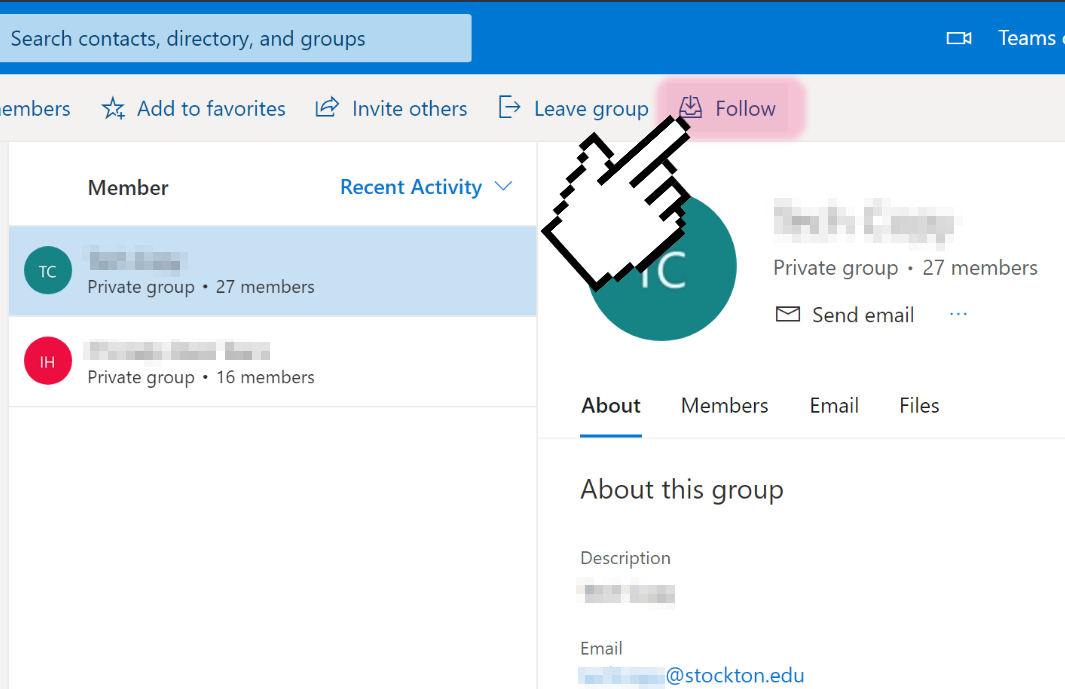Send email to the group

[x=845, y=315]
